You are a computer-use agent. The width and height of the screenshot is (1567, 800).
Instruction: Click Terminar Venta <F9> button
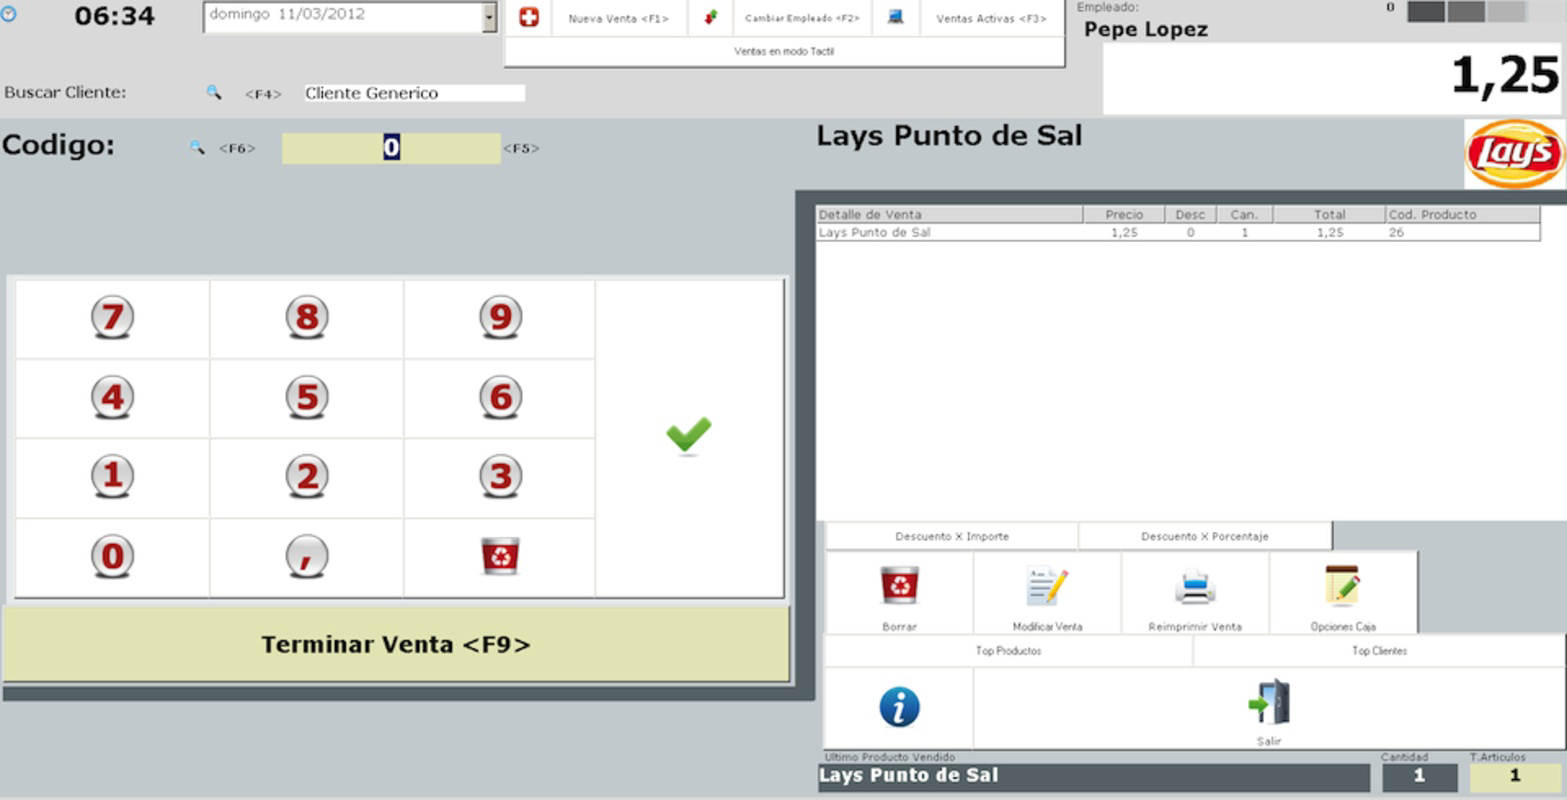pos(396,645)
